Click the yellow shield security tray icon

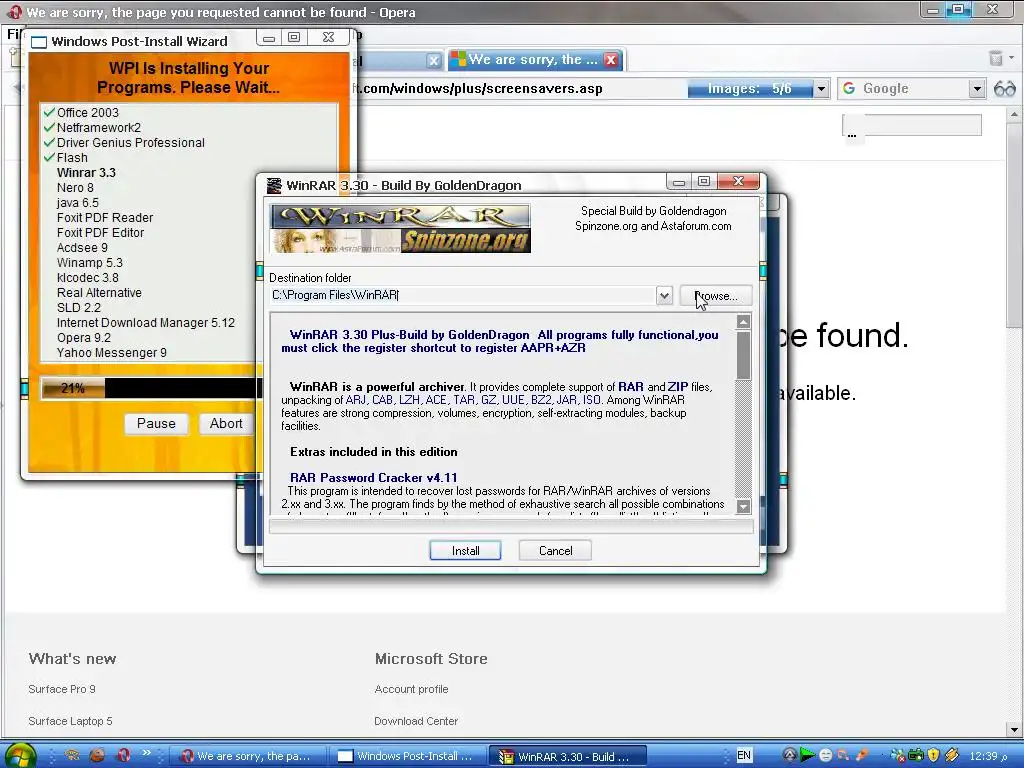tap(934, 756)
